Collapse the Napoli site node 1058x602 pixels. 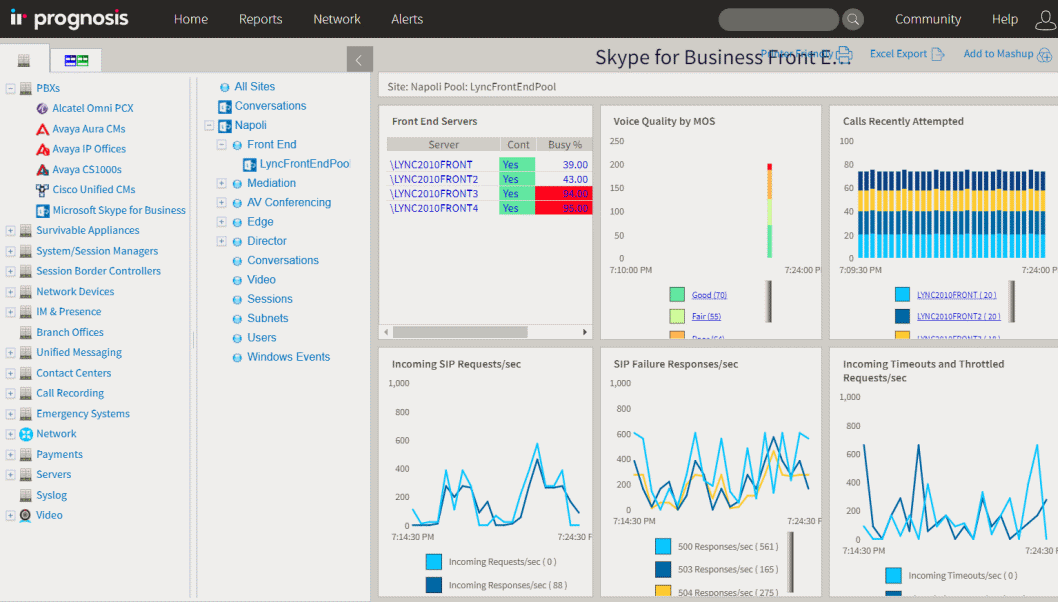click(x=209, y=126)
